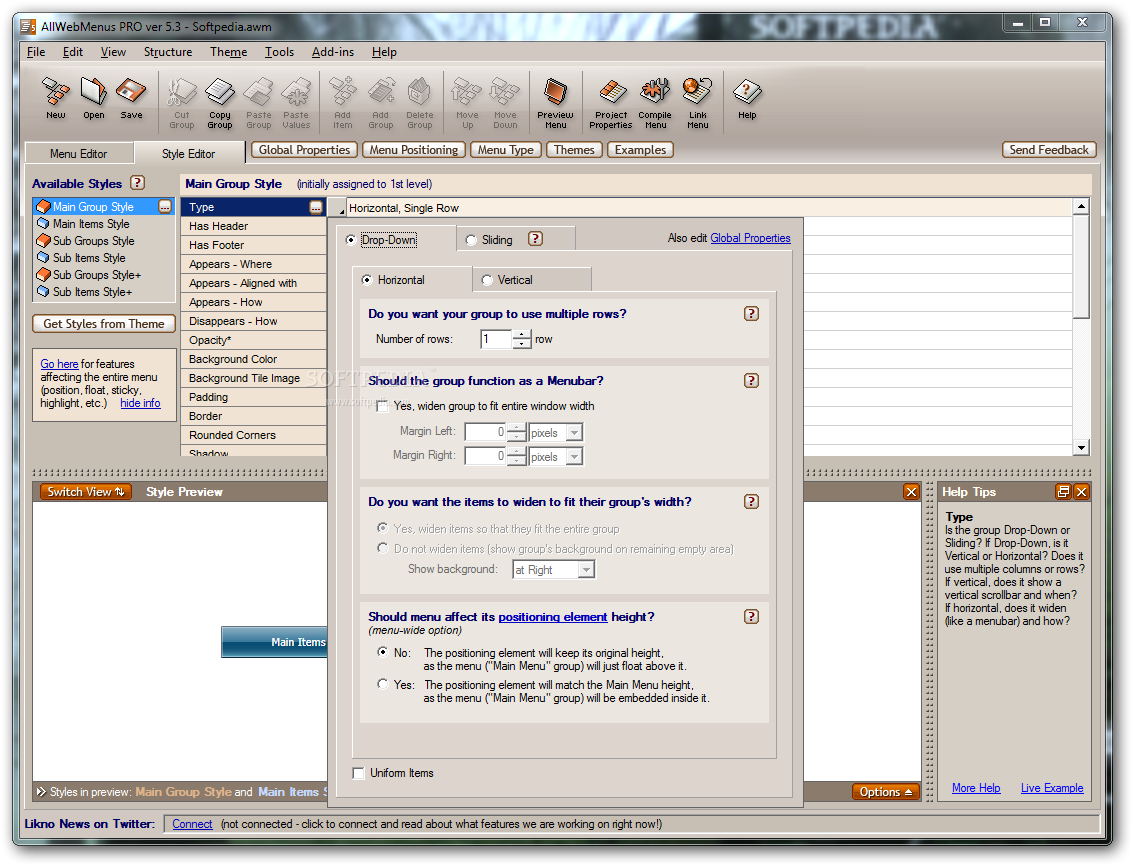Click the Send Feedback button
Viewport: 1133px width, 866px height.
point(1048,150)
